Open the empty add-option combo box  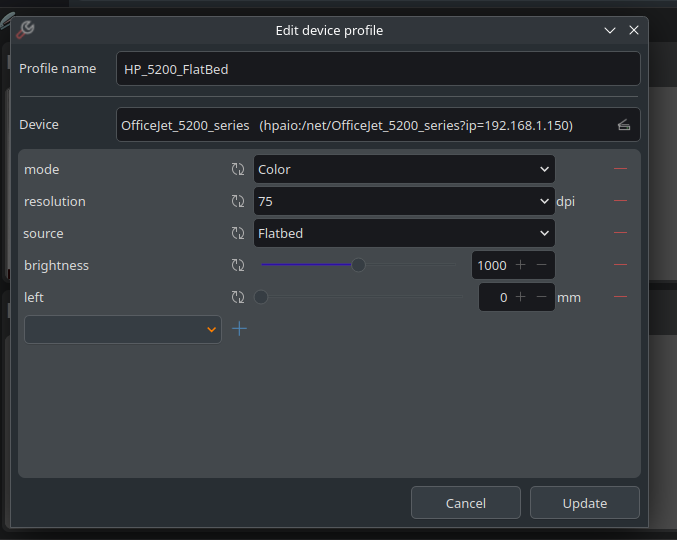pyautogui.click(x=123, y=329)
